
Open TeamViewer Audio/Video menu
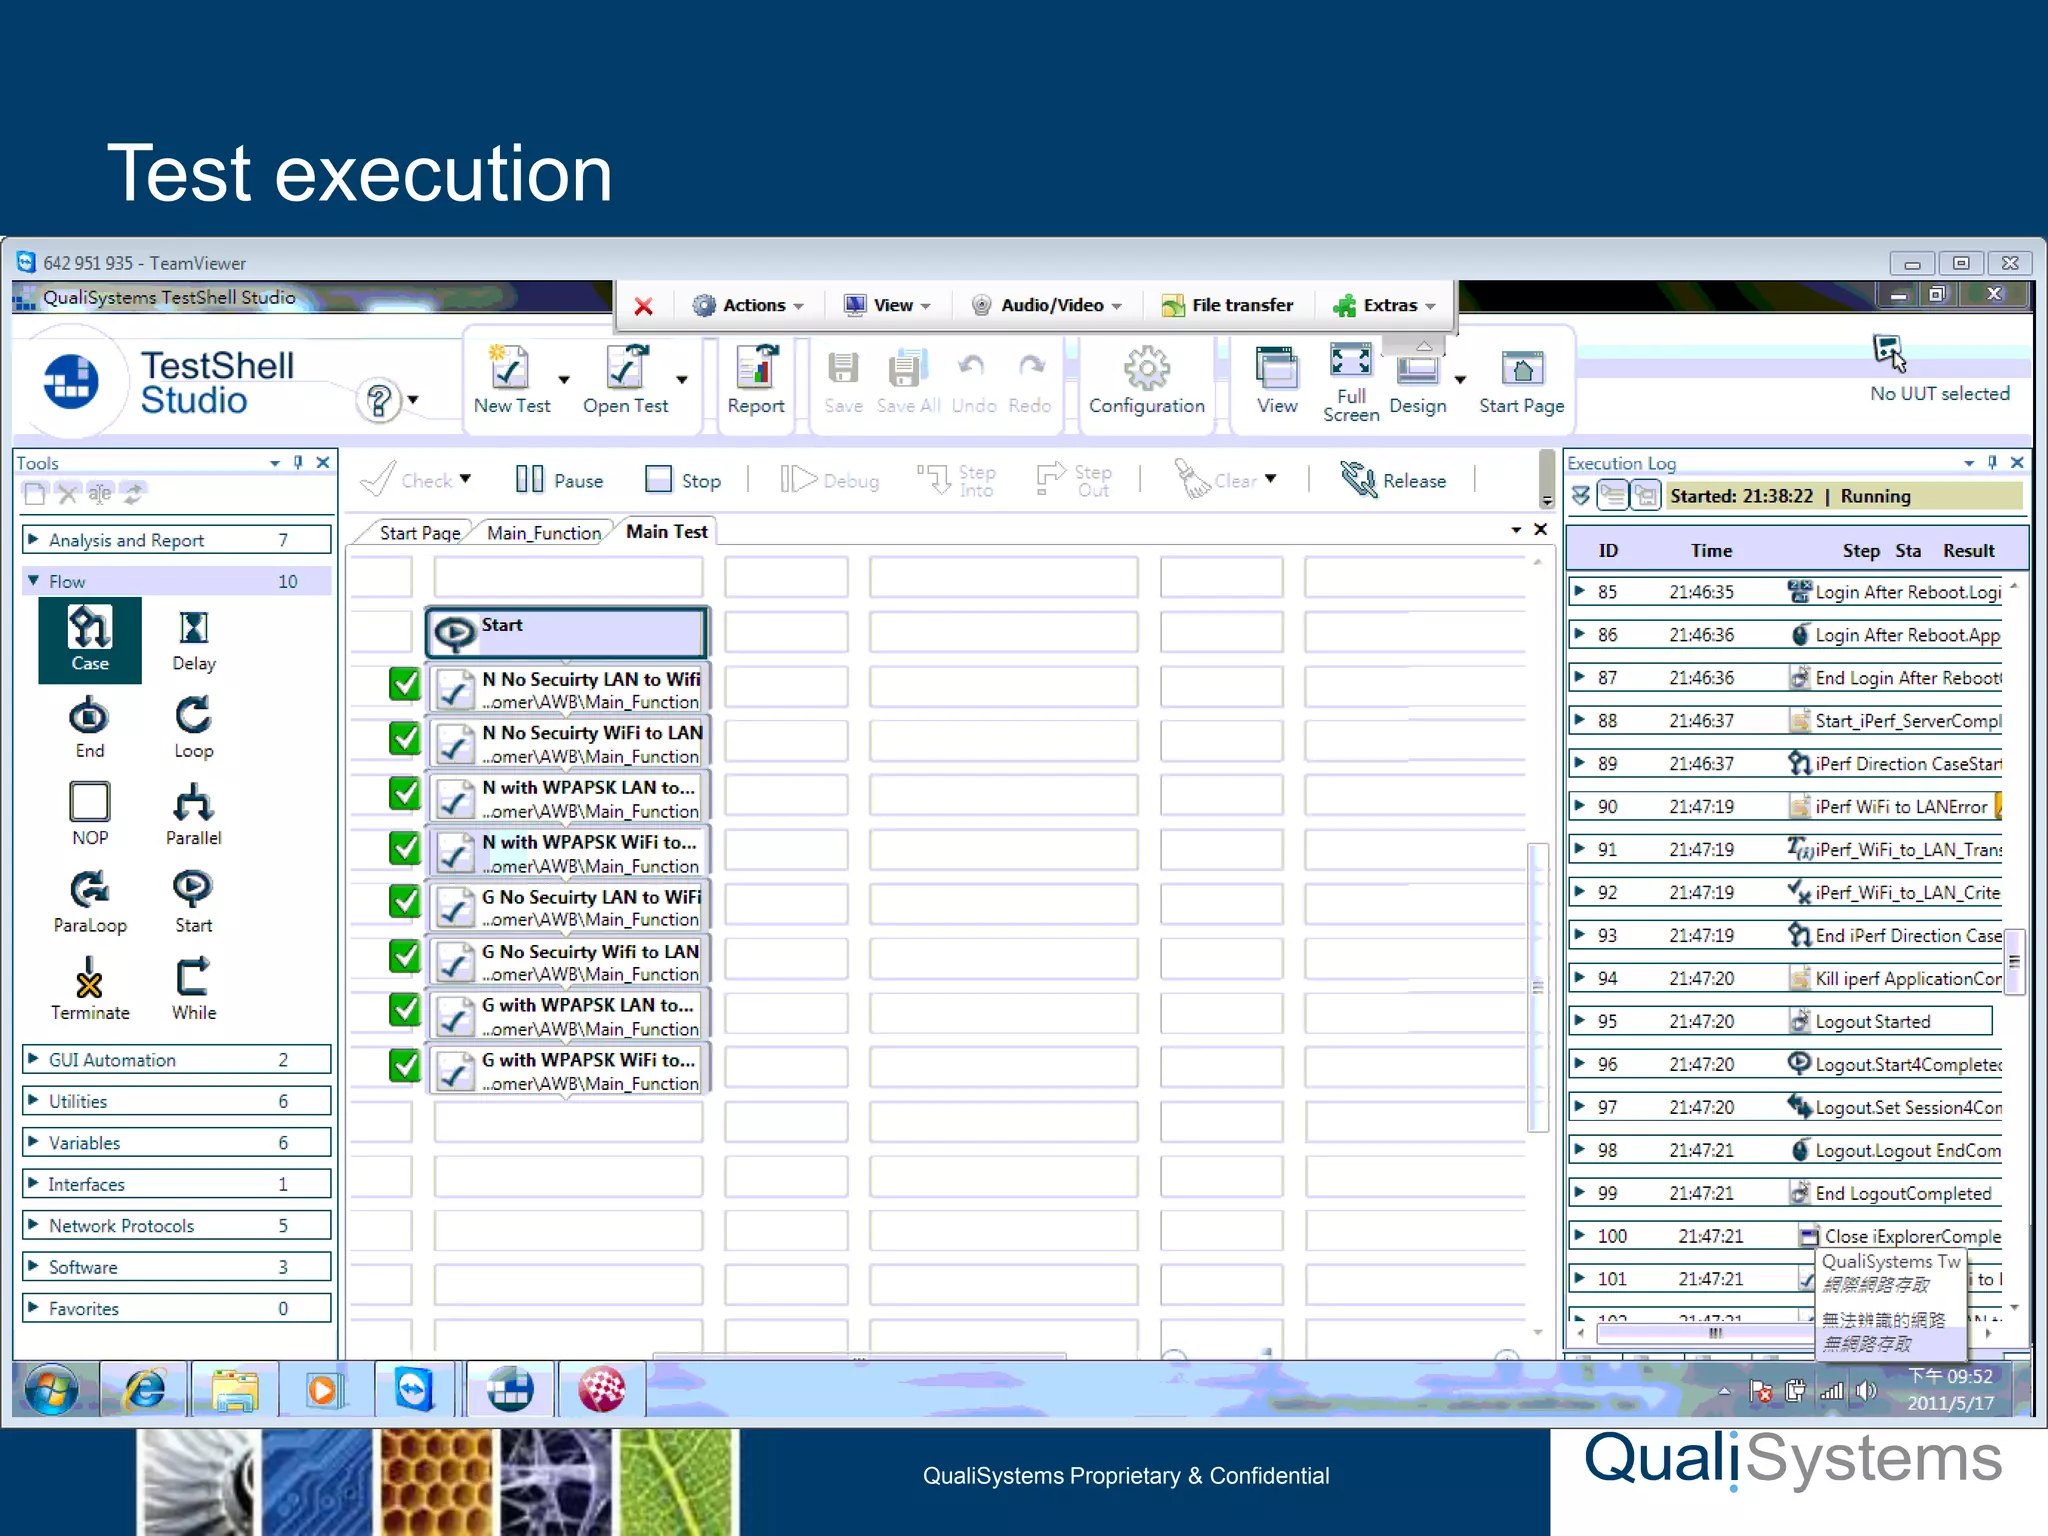click(1046, 305)
